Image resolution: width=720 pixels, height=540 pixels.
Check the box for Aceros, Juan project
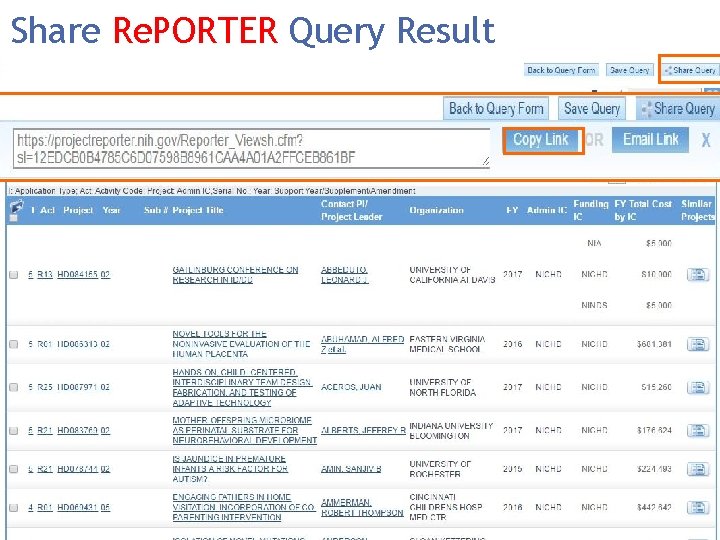point(14,387)
